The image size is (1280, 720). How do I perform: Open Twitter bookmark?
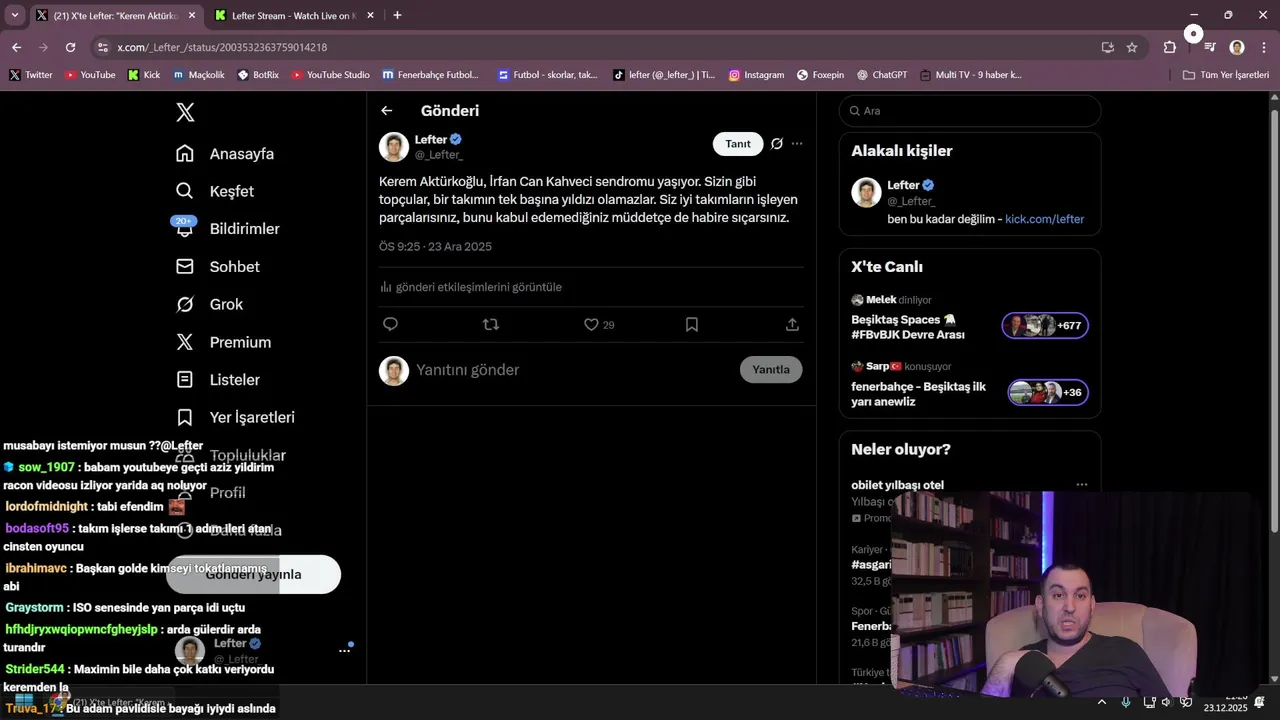[31, 75]
